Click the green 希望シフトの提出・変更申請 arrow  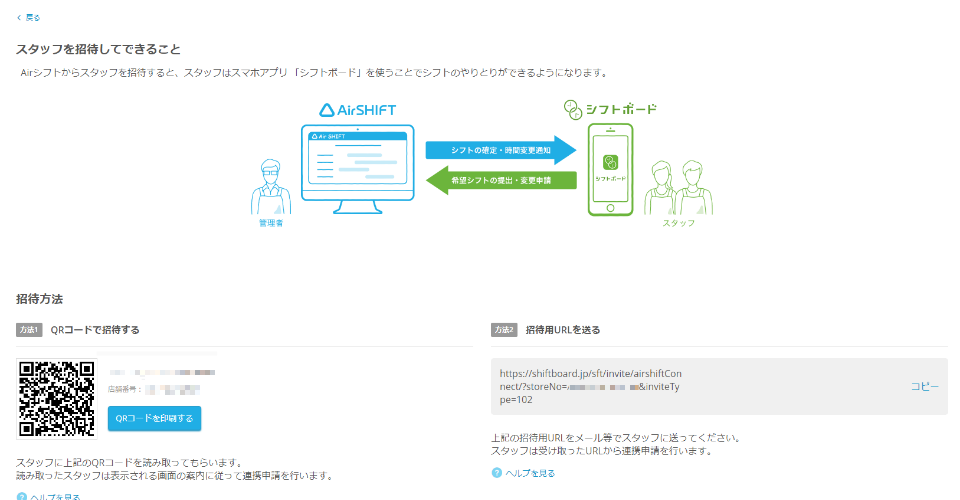pos(500,180)
